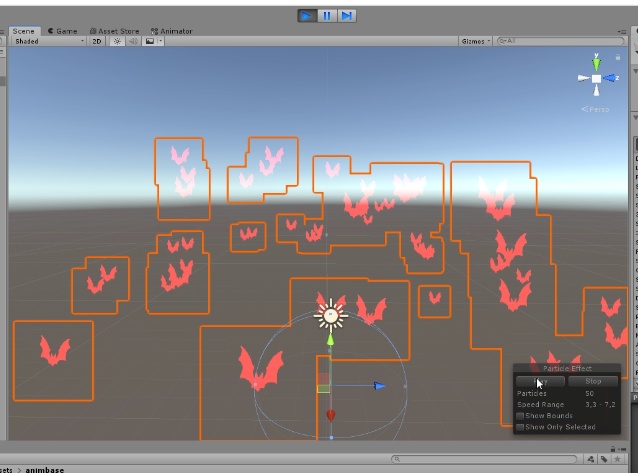The image size is (638, 473).
Task: Click Stop in the Particle Effect panel
Action: (x=593, y=381)
